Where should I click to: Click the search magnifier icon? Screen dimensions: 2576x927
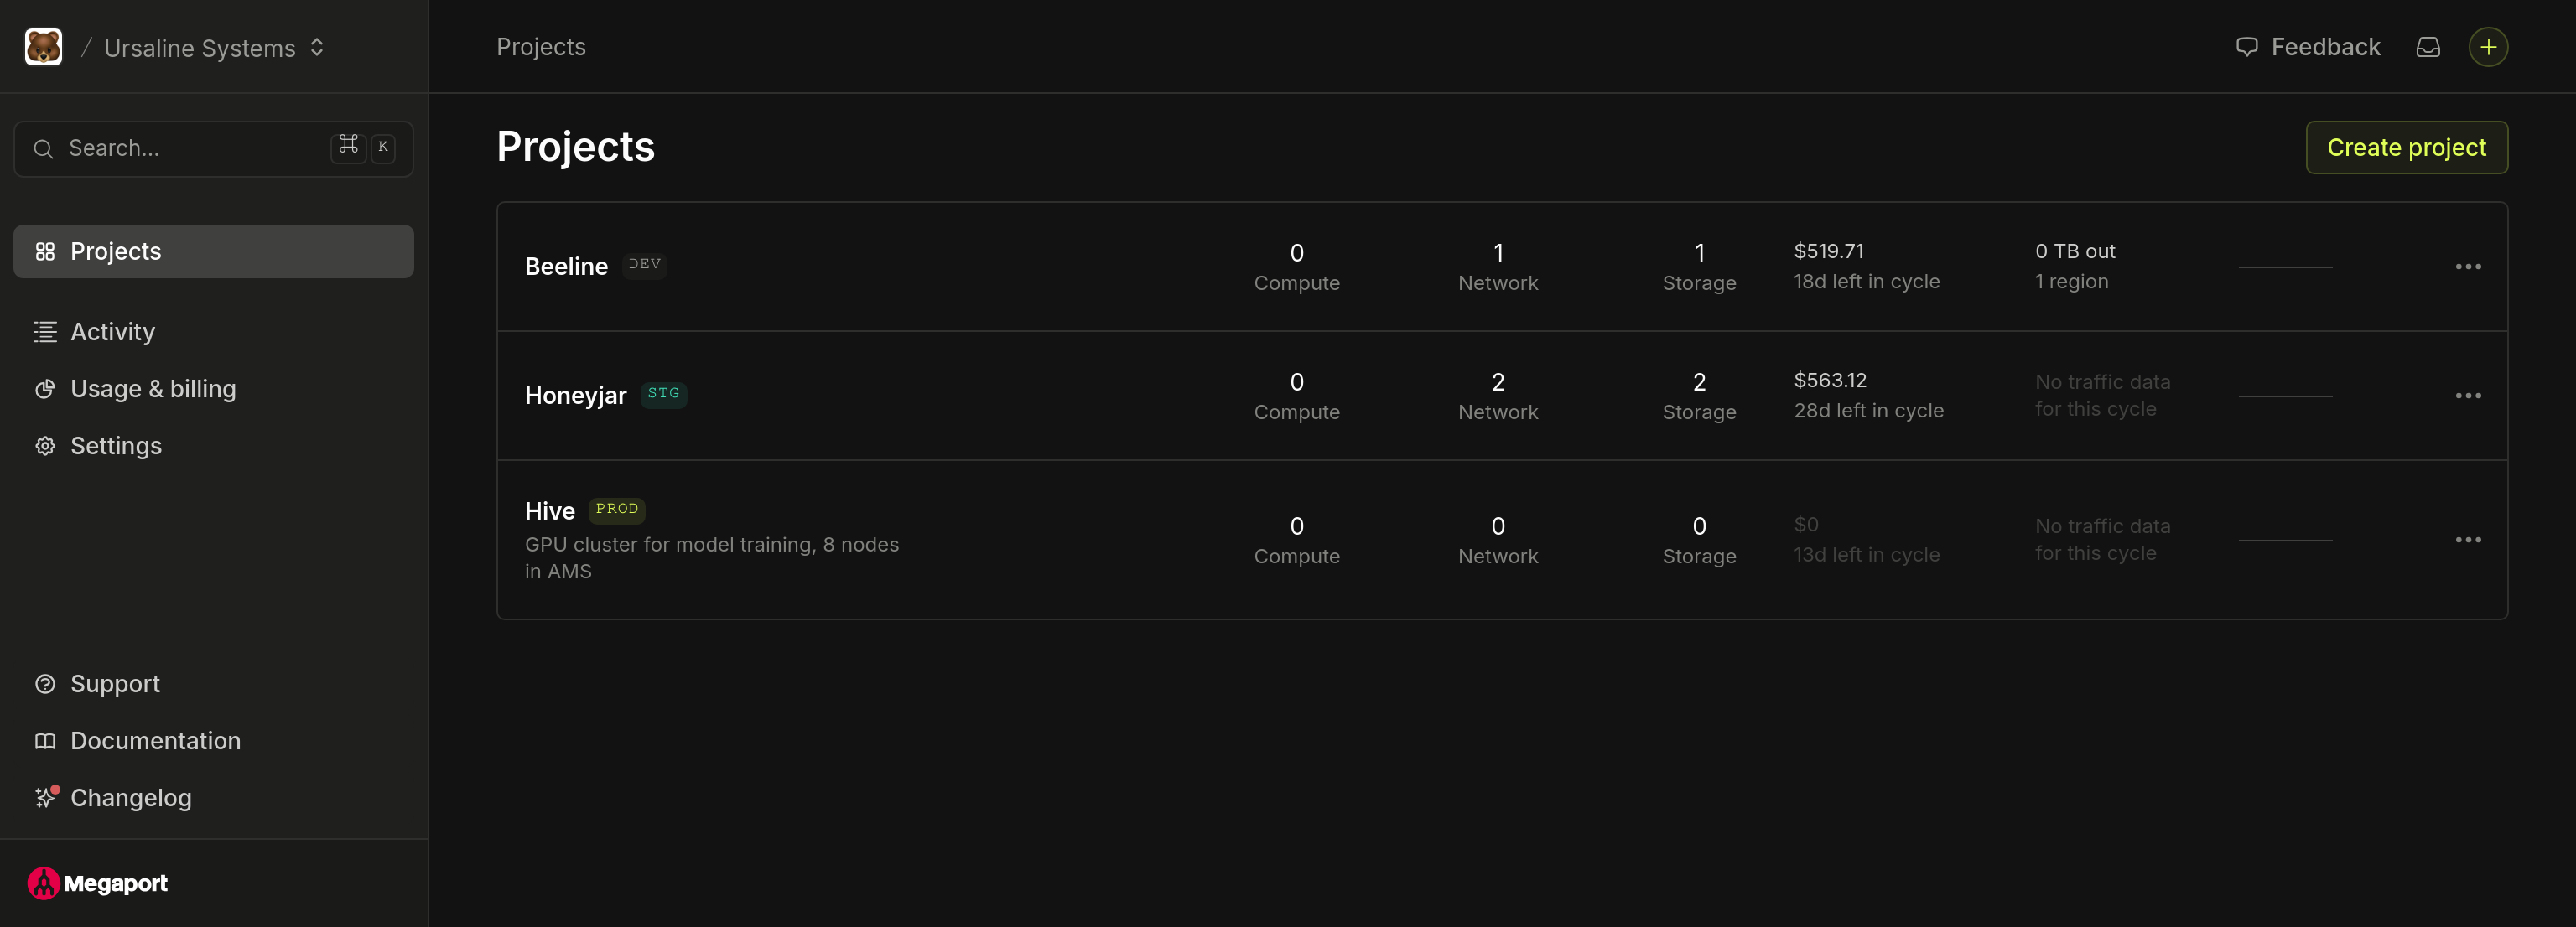coord(43,149)
